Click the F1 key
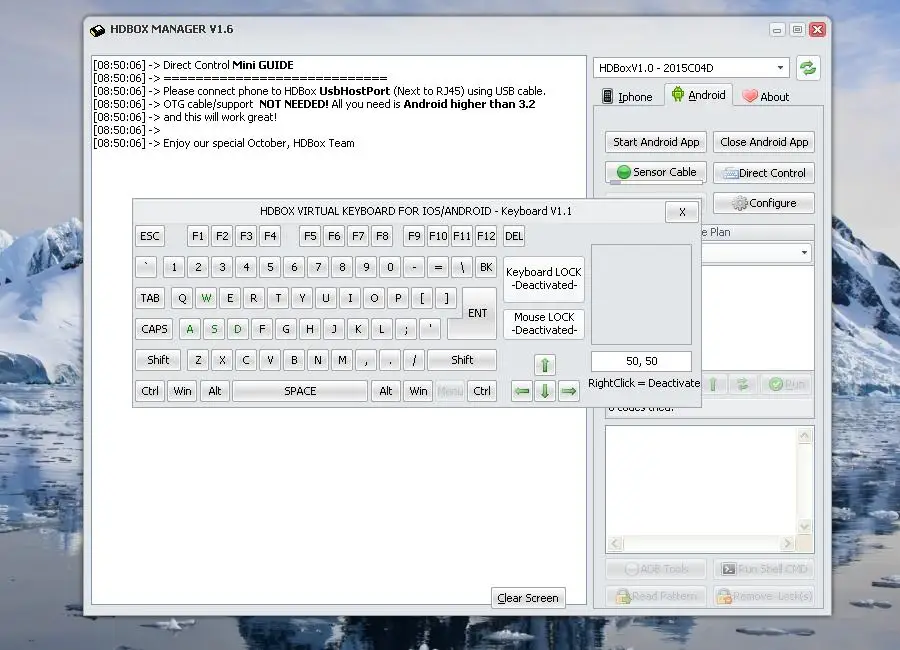 (197, 236)
